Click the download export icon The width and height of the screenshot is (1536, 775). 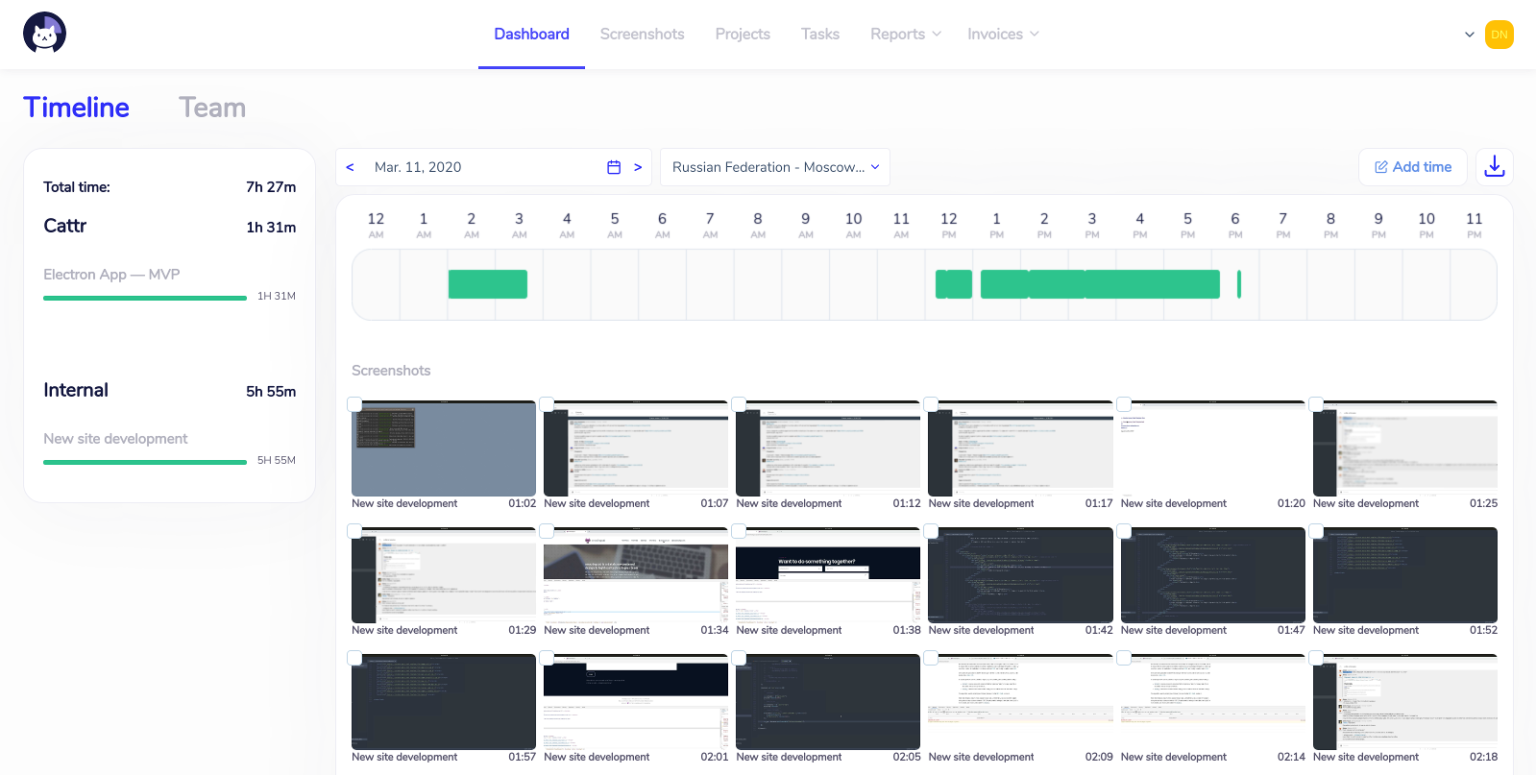(1494, 166)
